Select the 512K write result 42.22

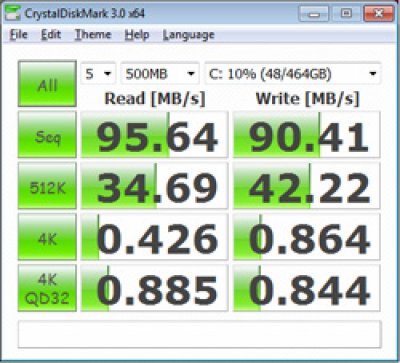click(307, 186)
